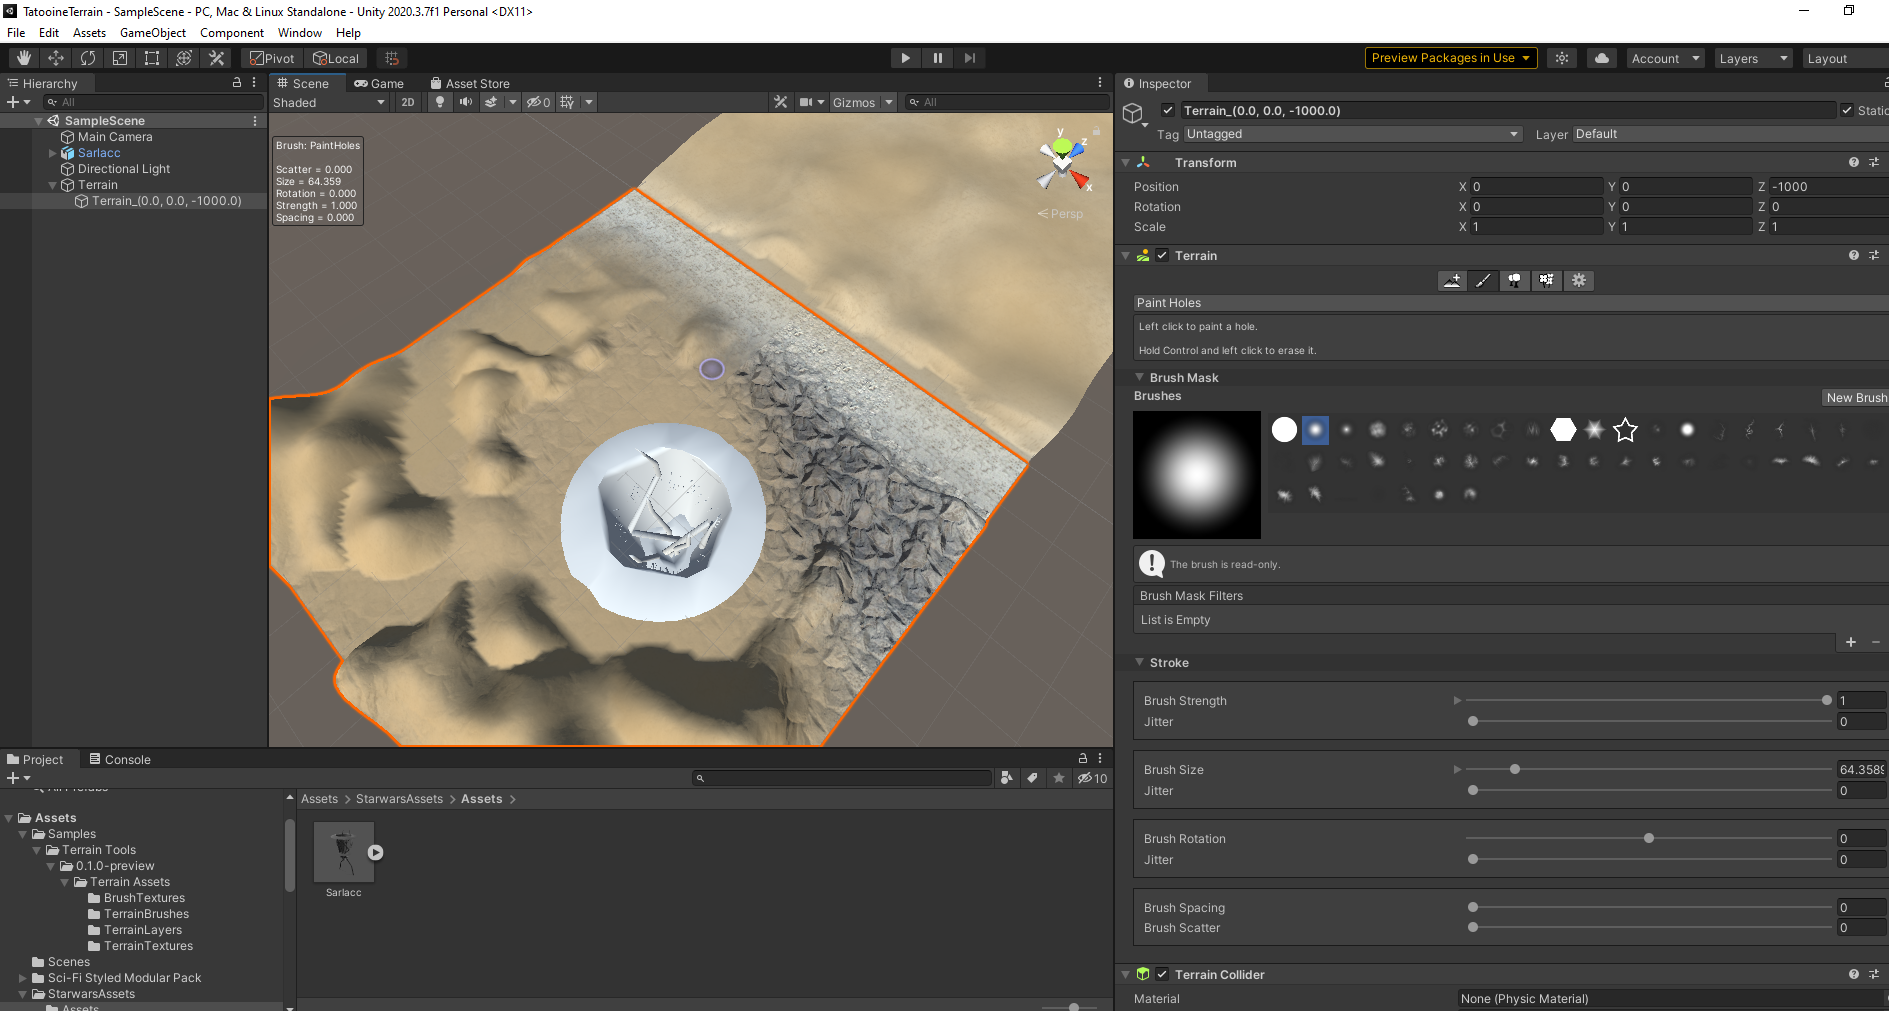Open component editor tools in scene view
1889x1011 pixels.
point(780,102)
